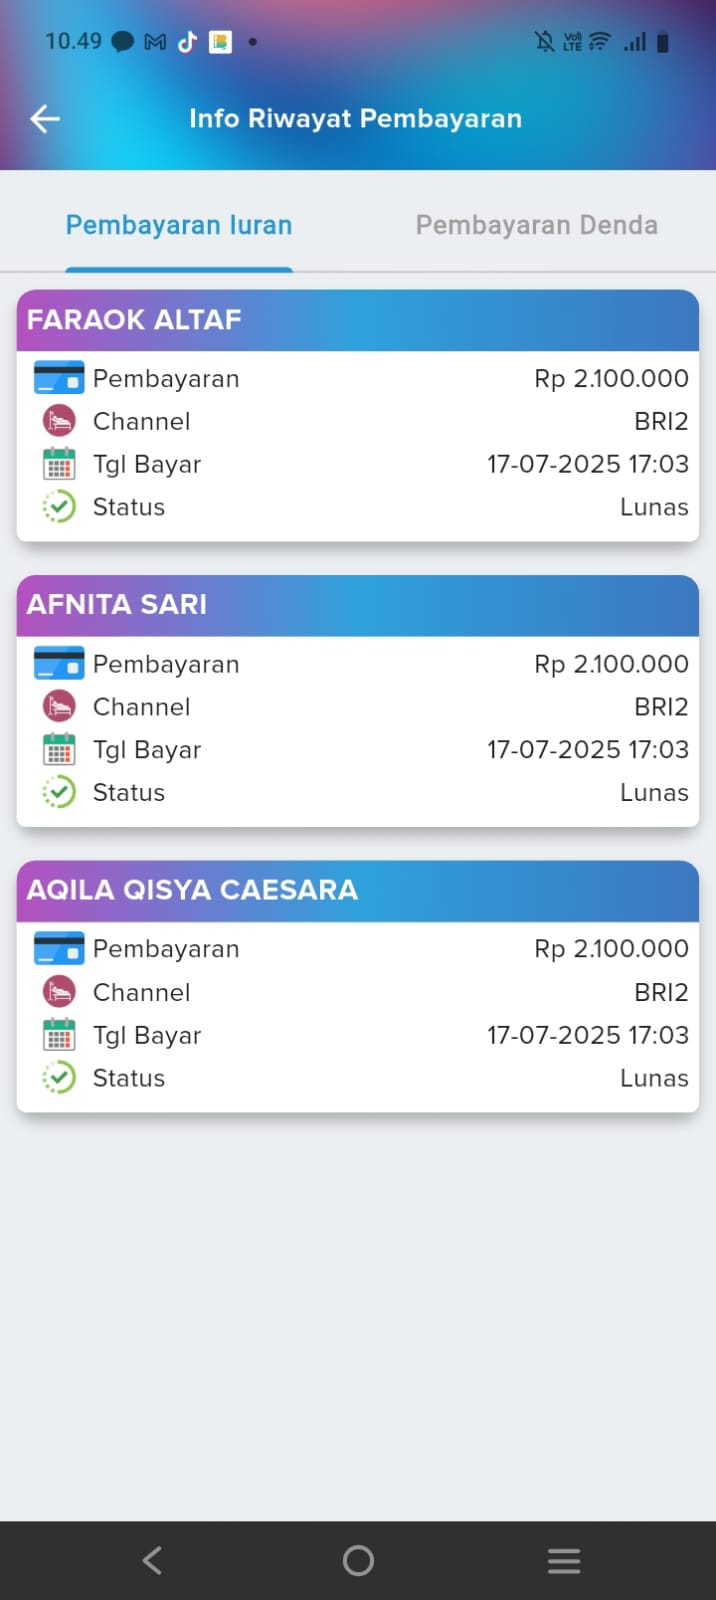Open the AQILA QISYA CAESARA card header
This screenshot has width=716, height=1600.
click(x=357, y=890)
